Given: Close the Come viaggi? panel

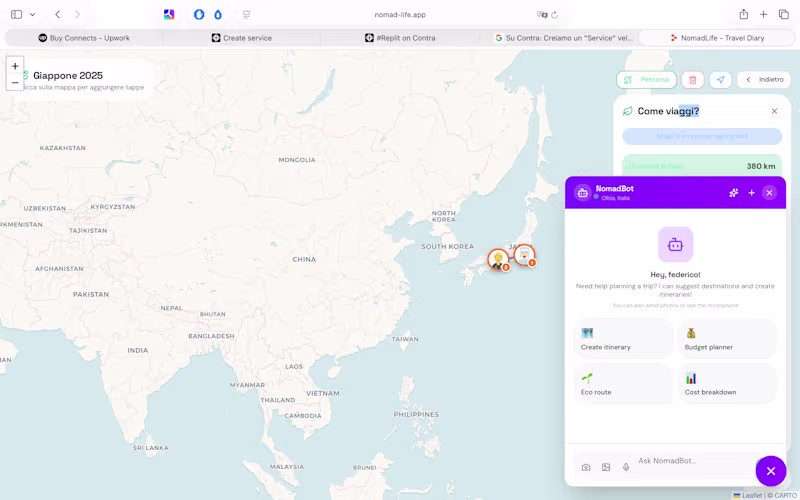Looking at the screenshot, I should [x=774, y=111].
